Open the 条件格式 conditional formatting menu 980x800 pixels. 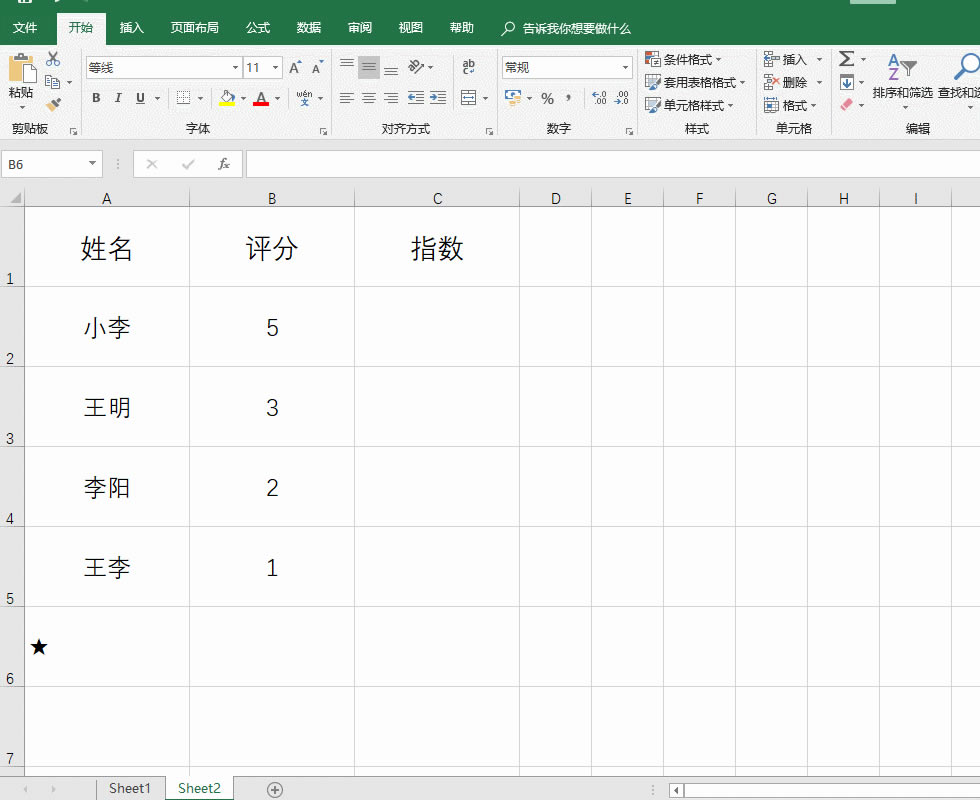coord(683,59)
